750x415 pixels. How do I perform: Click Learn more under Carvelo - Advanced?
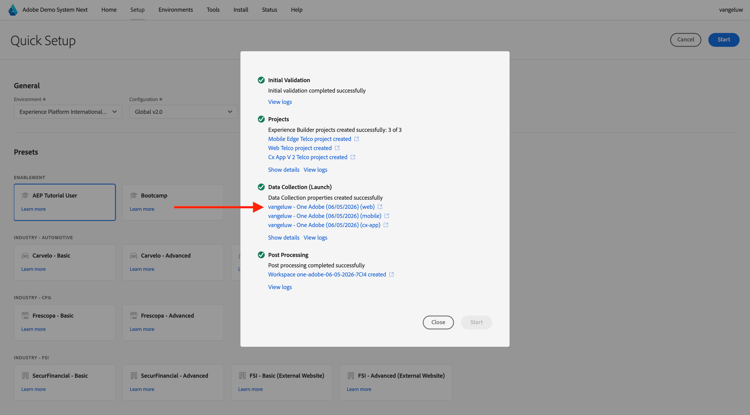click(142, 269)
